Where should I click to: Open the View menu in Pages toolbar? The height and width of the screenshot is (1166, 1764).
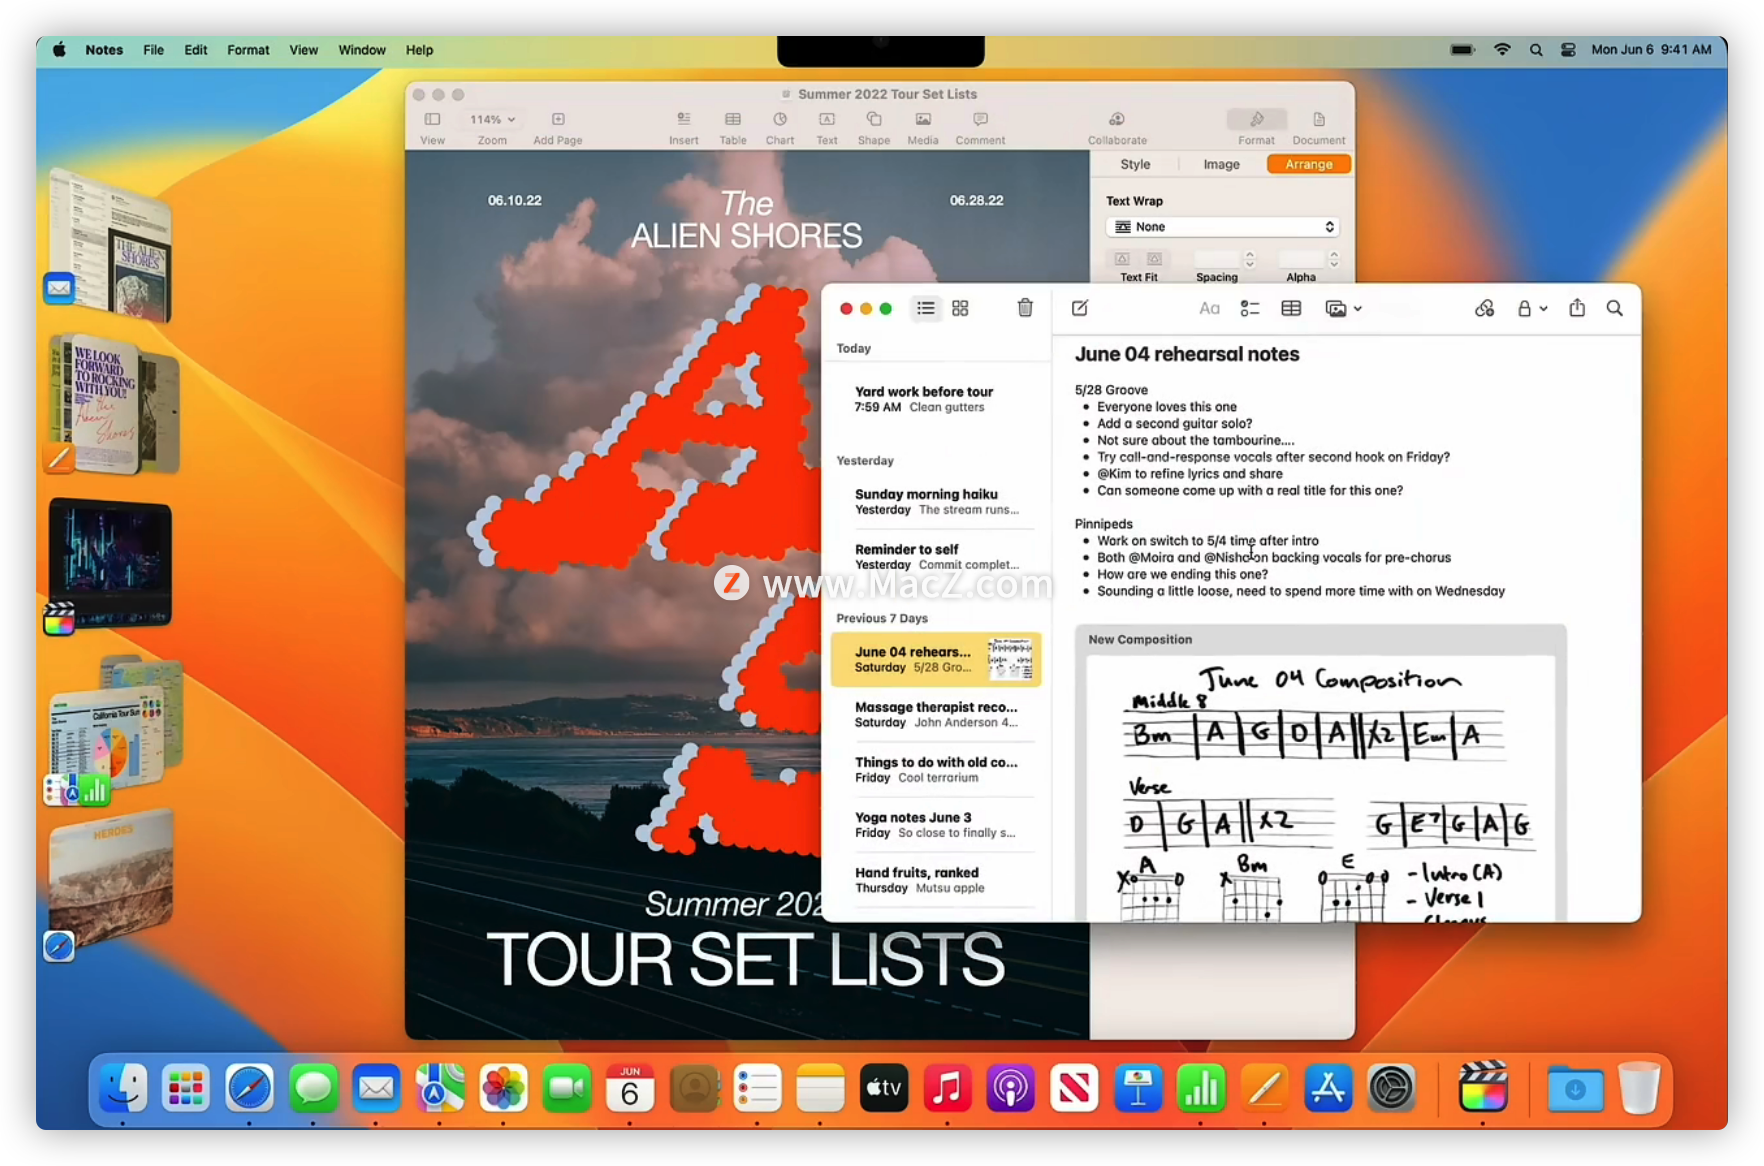point(432,128)
